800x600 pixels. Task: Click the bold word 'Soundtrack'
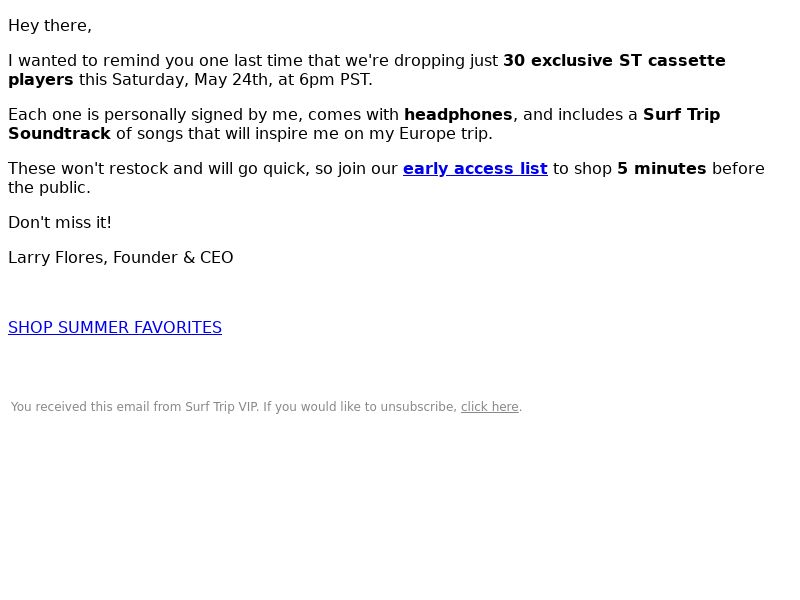pos(59,134)
